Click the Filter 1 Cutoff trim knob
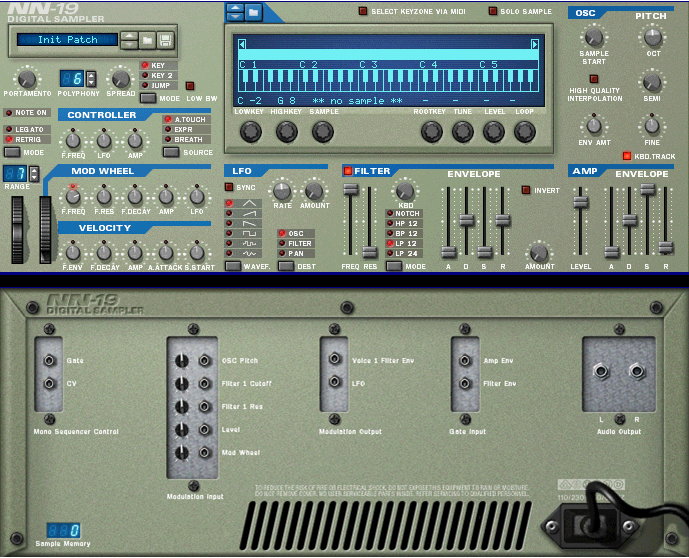 click(181, 384)
